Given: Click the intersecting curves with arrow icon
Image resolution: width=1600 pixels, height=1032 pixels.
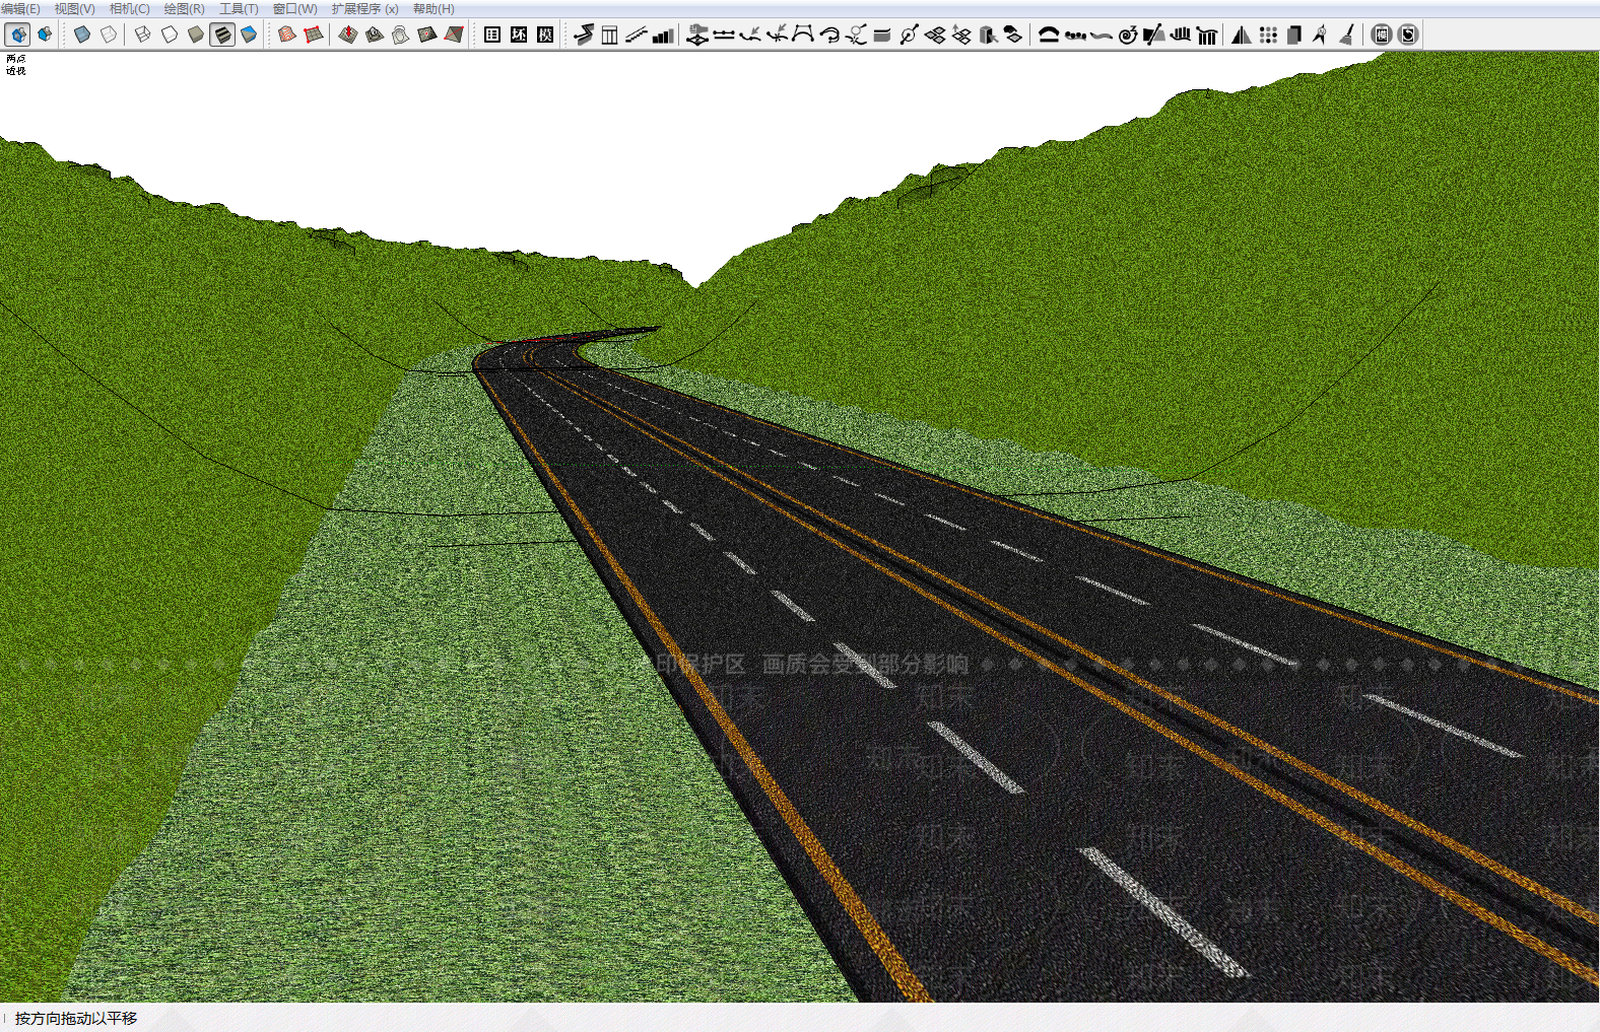Looking at the screenshot, I should click(x=776, y=35).
